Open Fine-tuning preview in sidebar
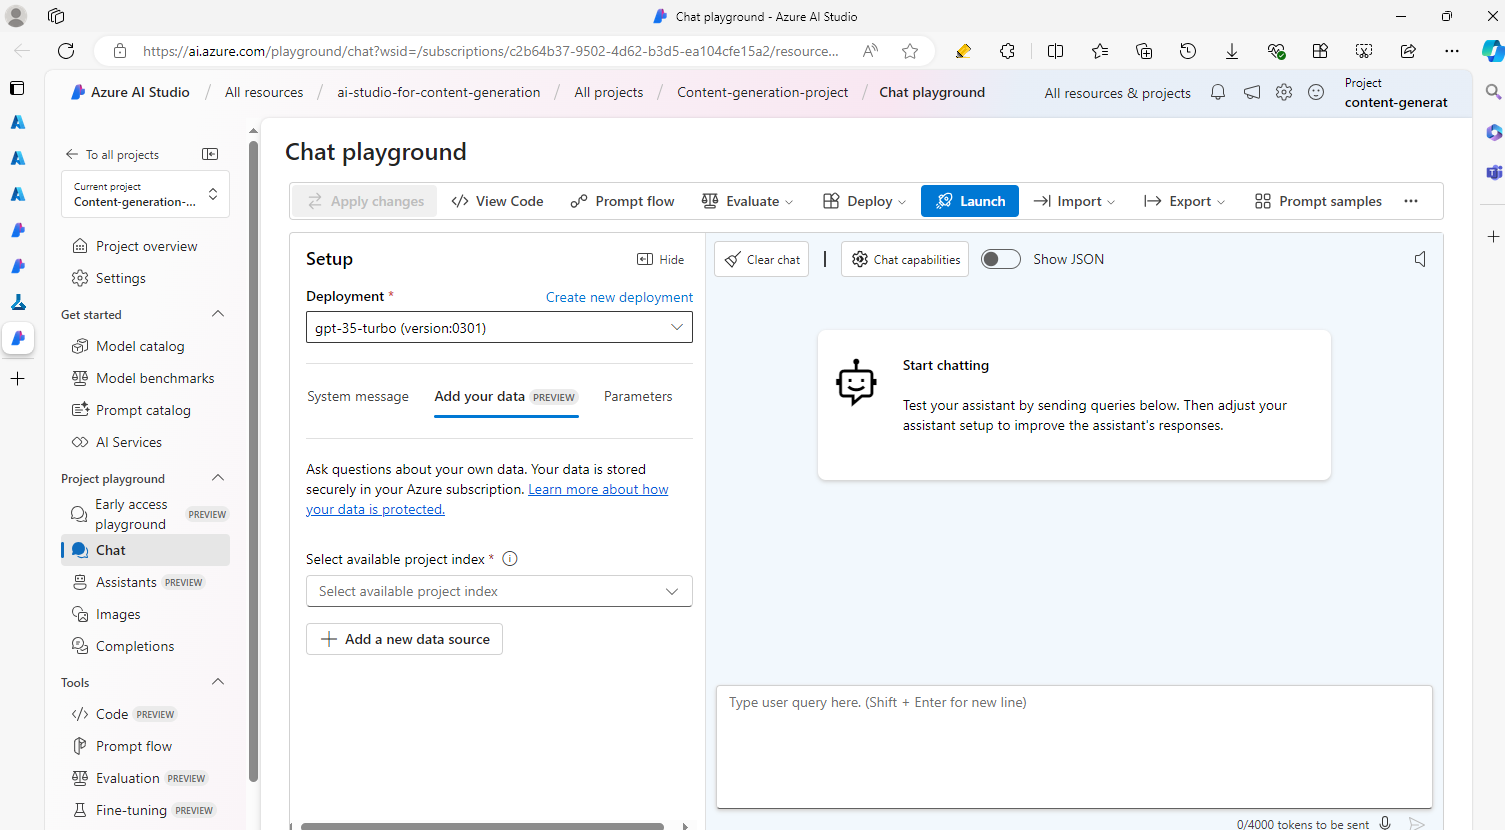Viewport: 1505px width, 830px height. pos(143,810)
